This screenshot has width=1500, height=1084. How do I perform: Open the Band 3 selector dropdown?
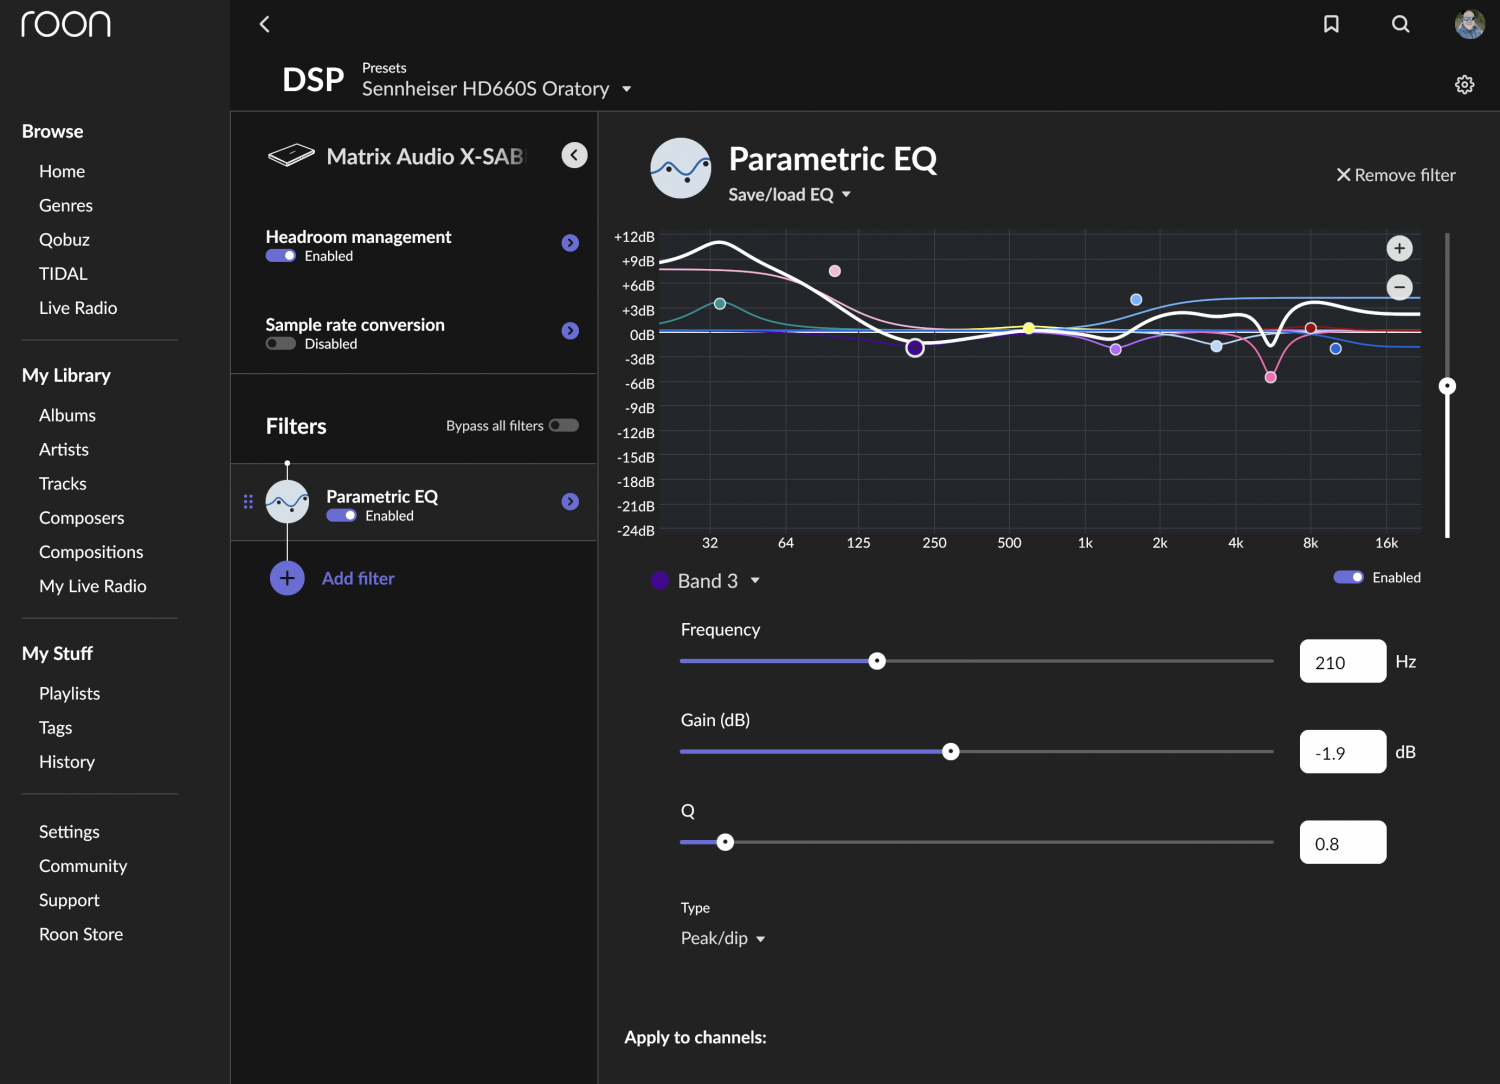tap(719, 581)
